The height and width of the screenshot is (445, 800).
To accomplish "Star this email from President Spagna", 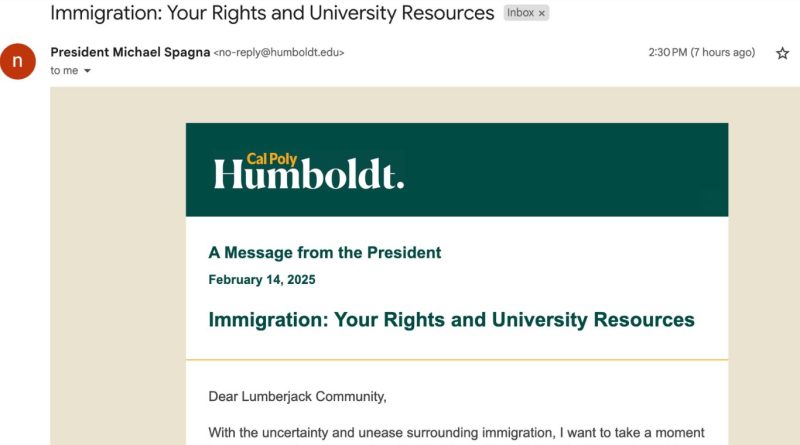I will 782,53.
